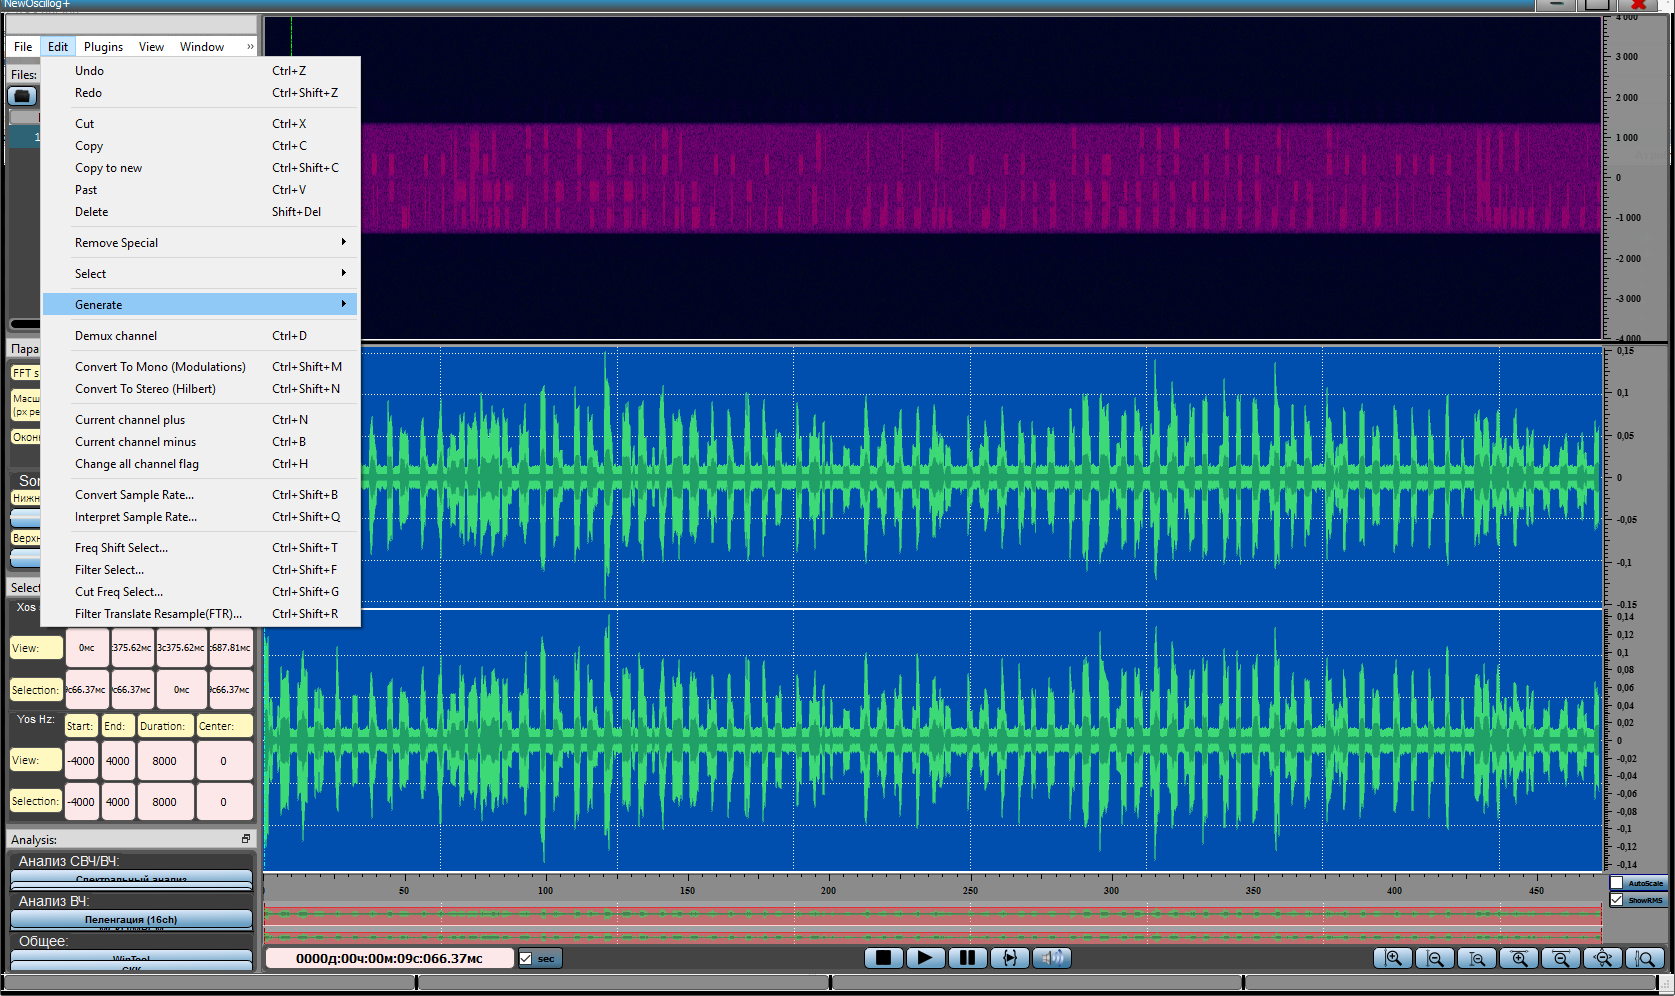Click the first horizontal zoom-in magnifier icon

(x=1393, y=958)
